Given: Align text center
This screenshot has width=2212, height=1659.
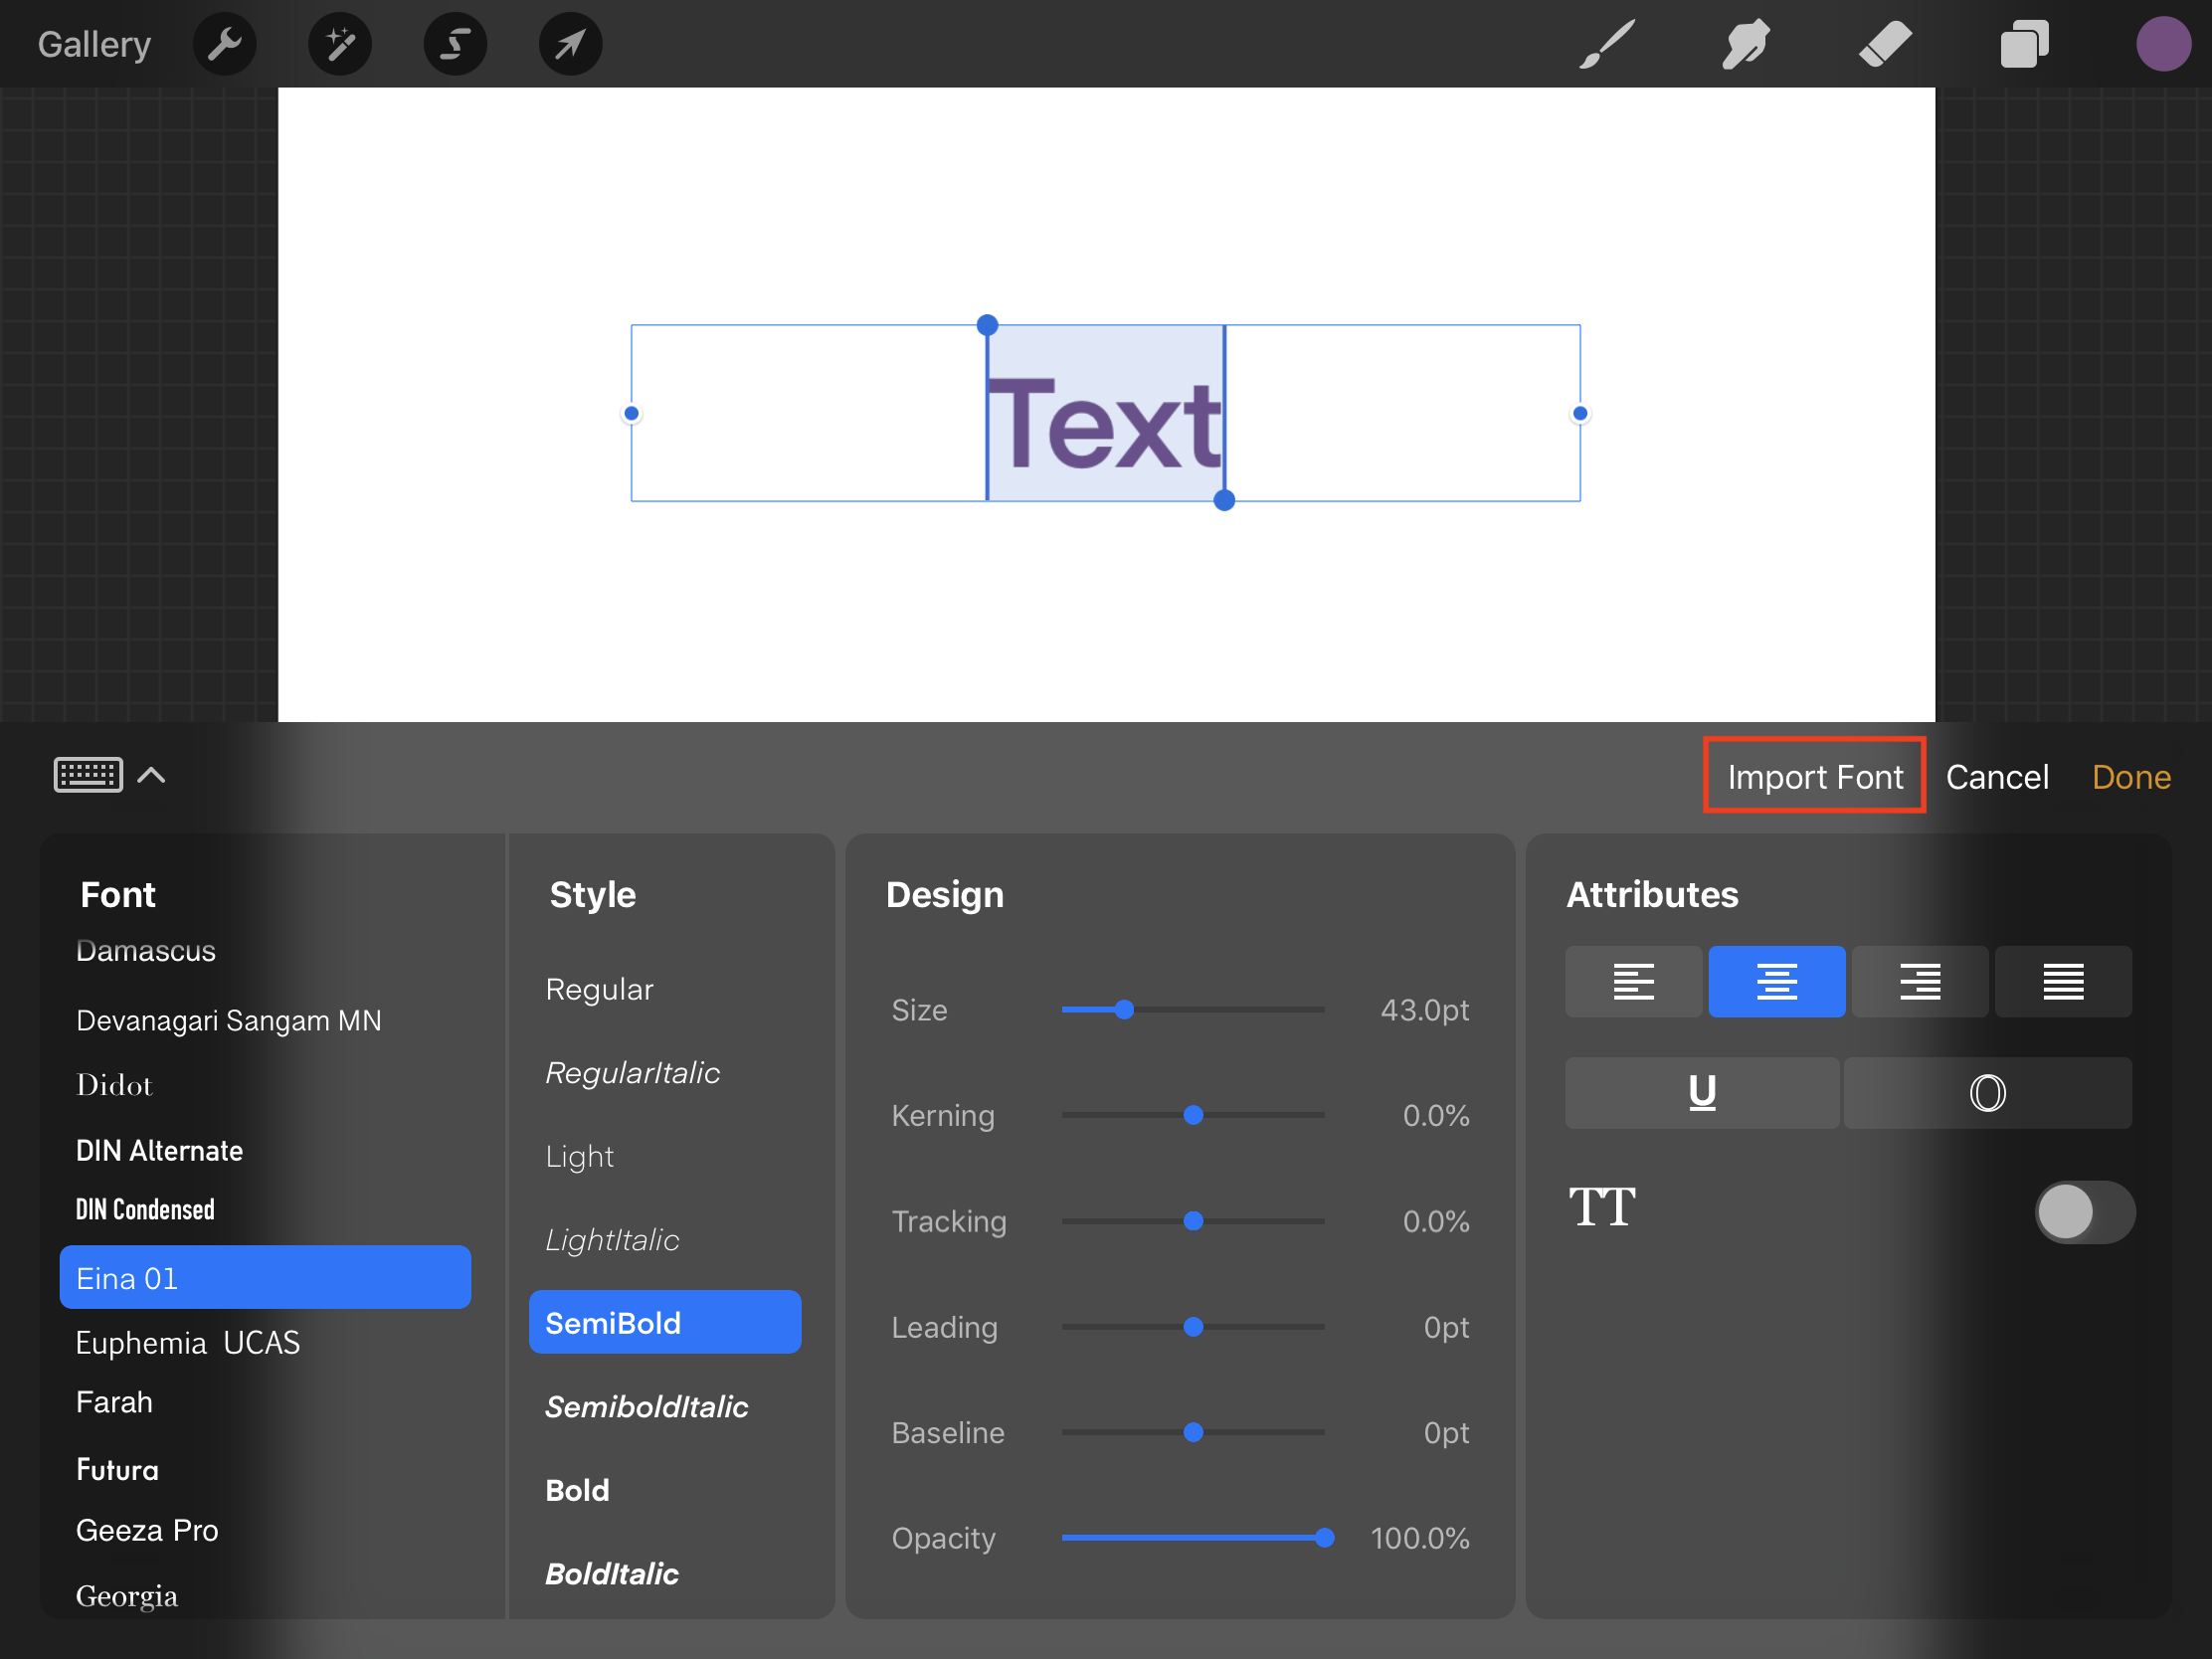Looking at the screenshot, I should pos(1776,981).
